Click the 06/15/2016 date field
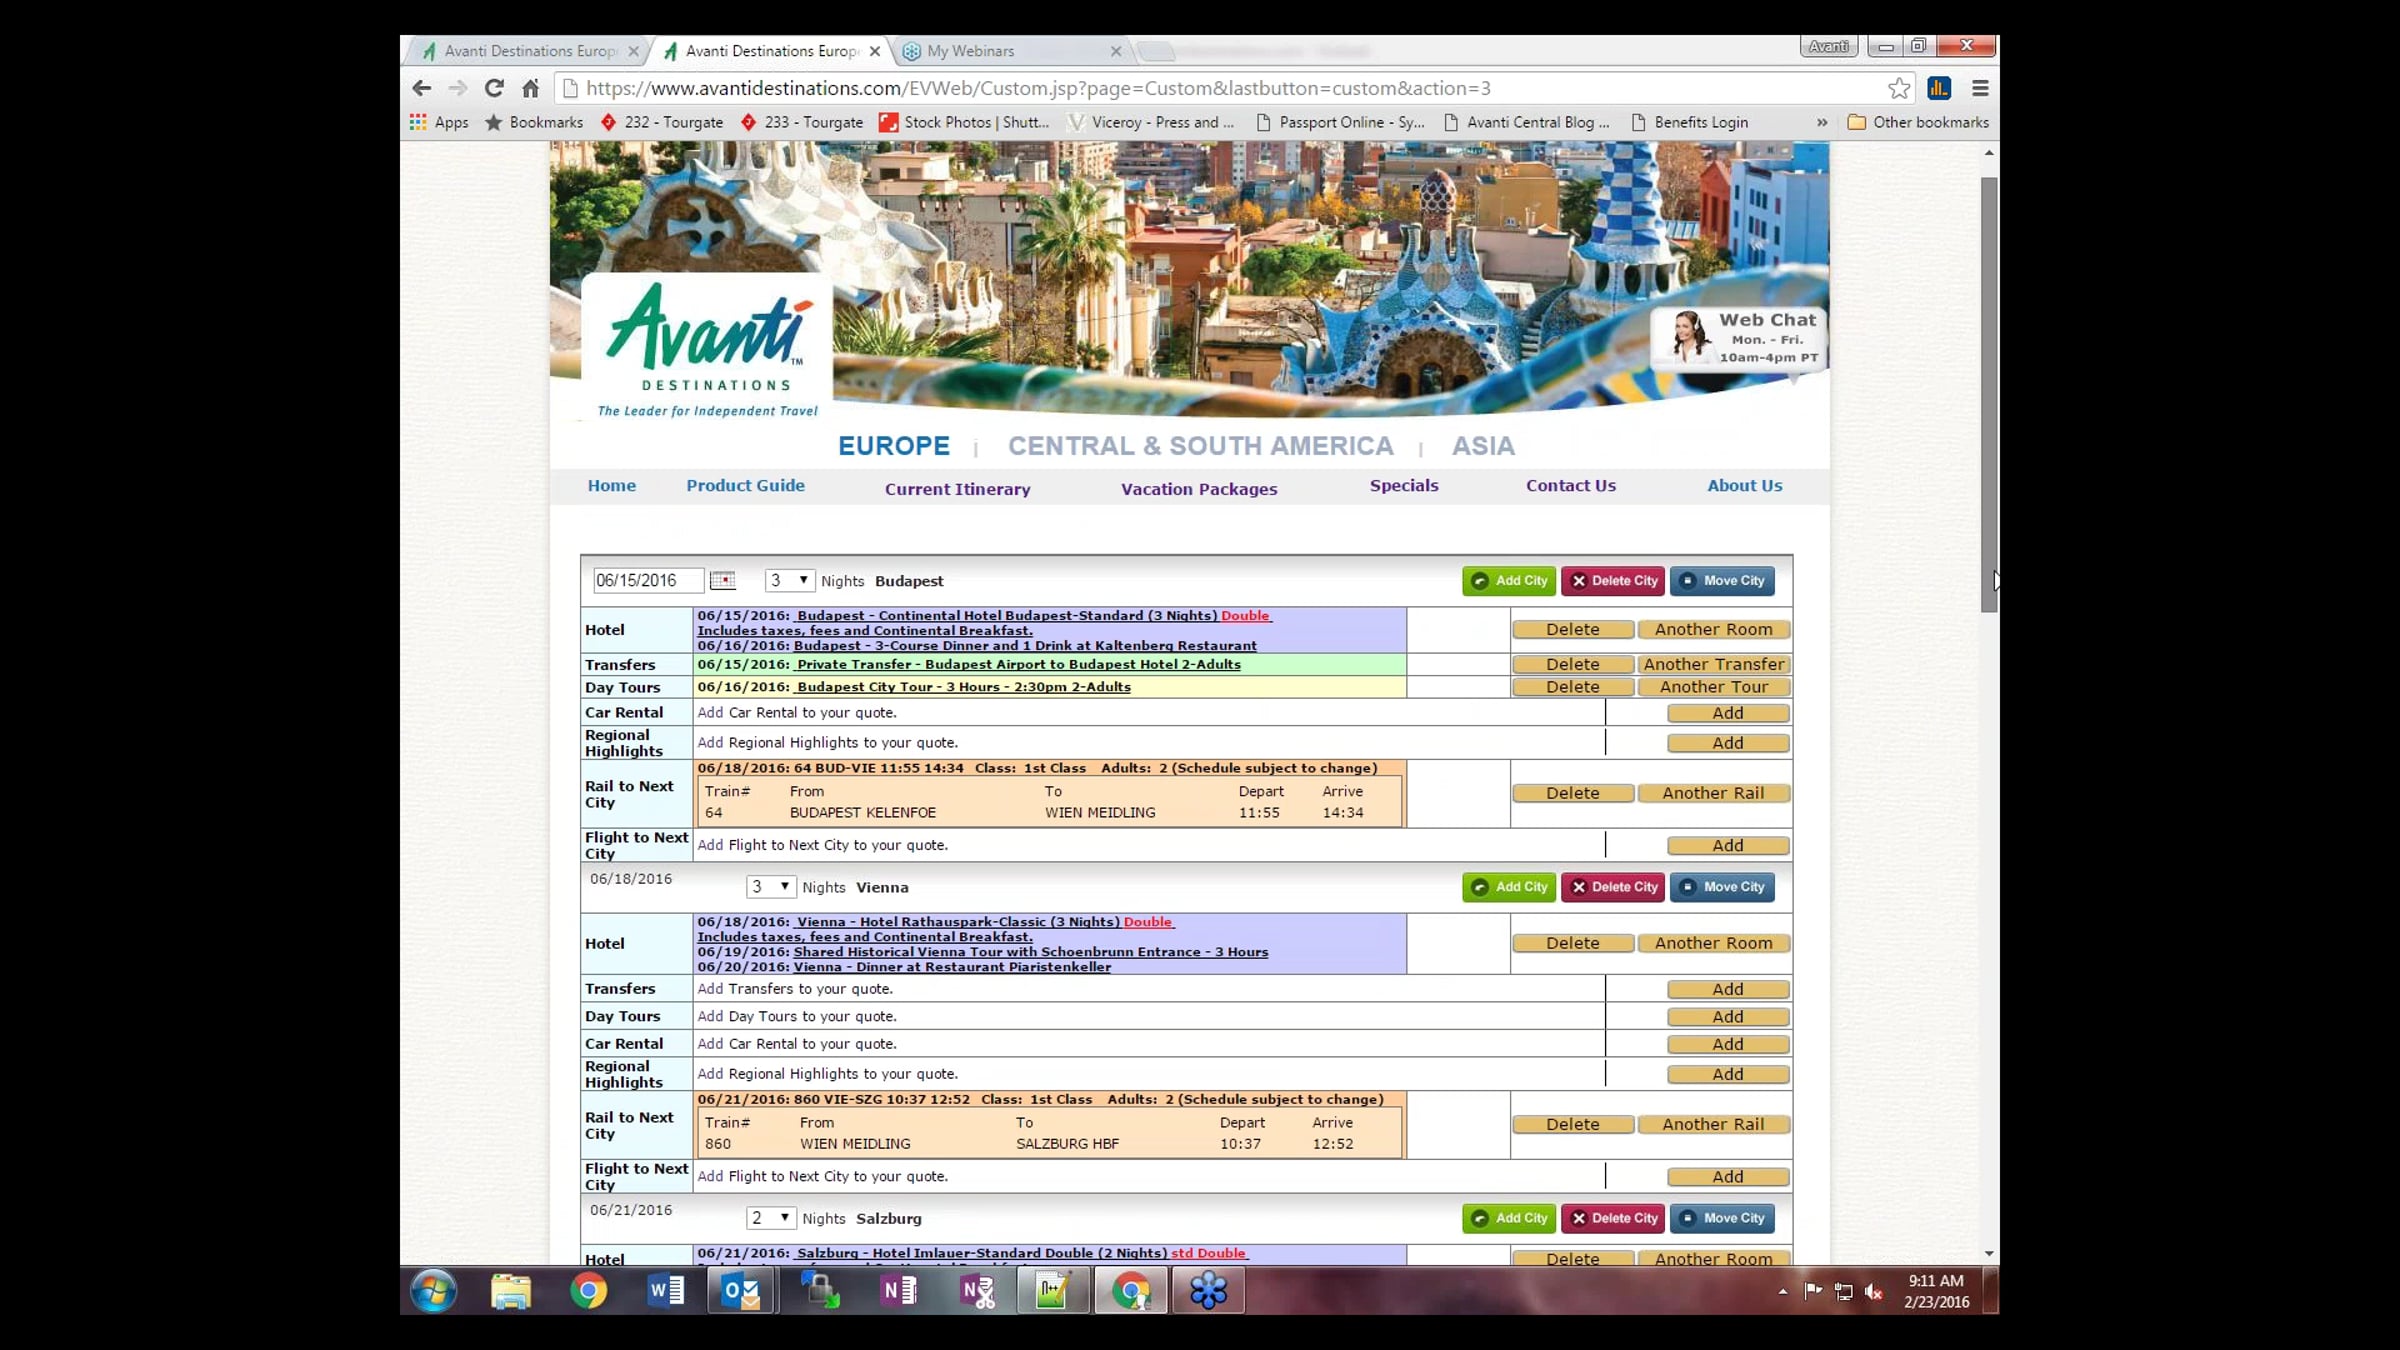 pos(647,581)
